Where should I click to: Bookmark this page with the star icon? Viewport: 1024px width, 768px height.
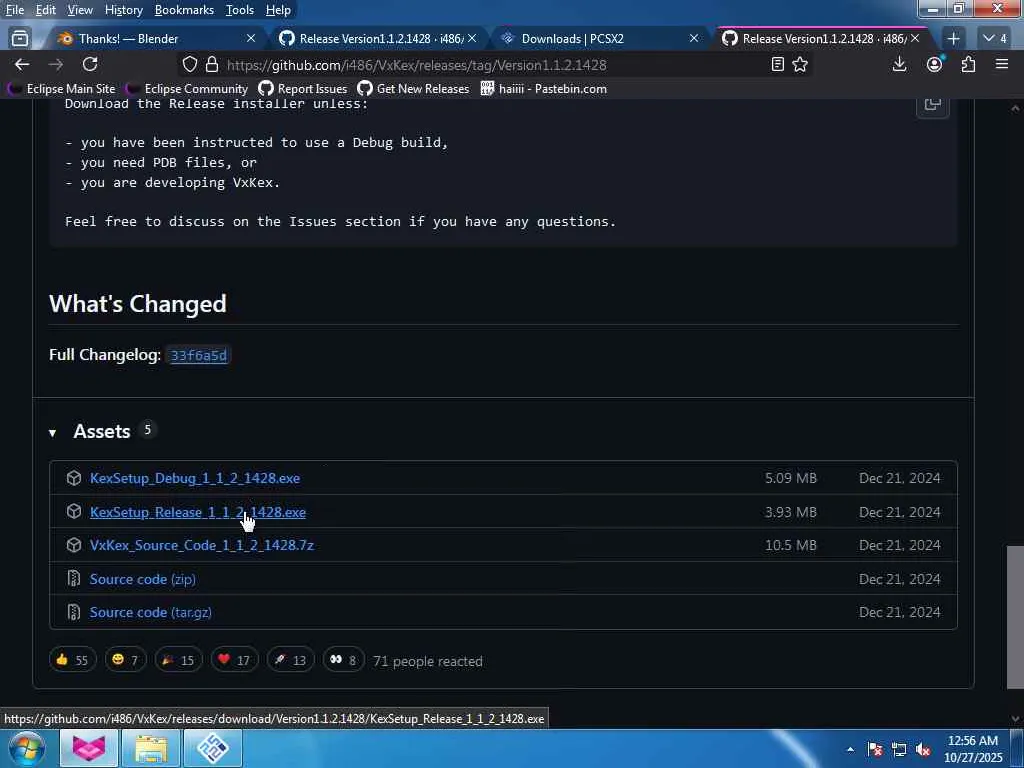pos(800,64)
